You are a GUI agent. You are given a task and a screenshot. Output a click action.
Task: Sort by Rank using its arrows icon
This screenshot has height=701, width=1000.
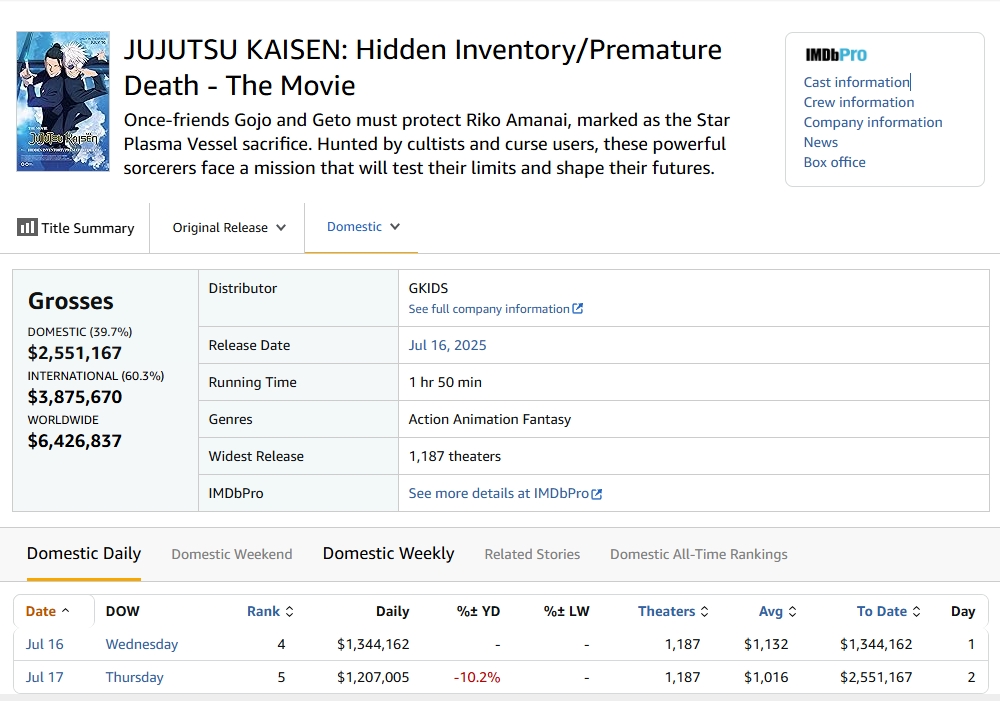[x=289, y=611]
